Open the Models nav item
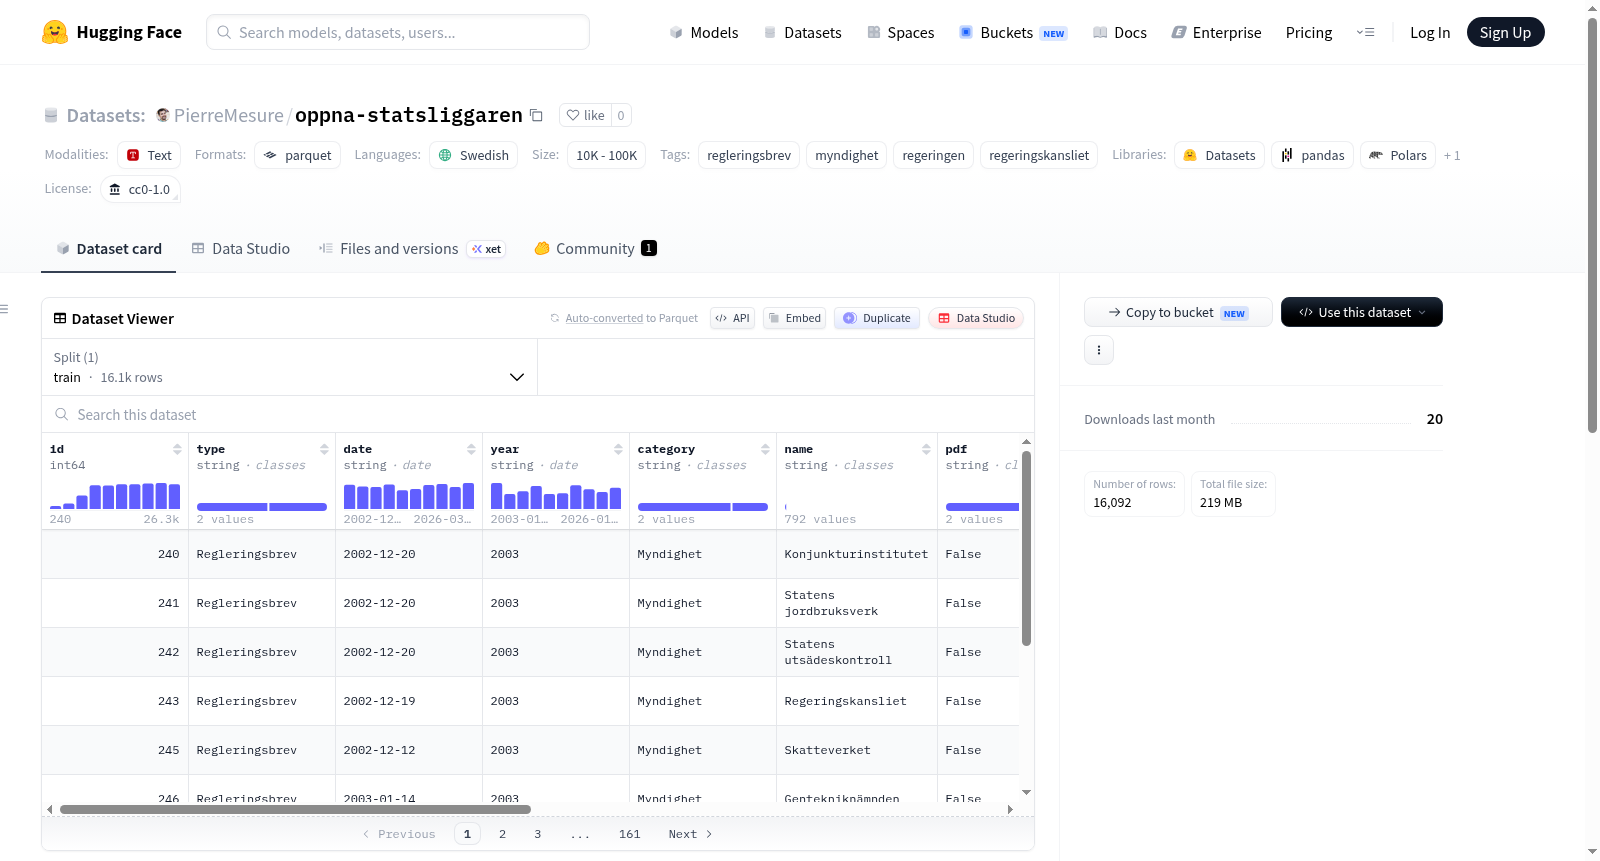Viewport: 1600px width, 861px height. click(704, 33)
